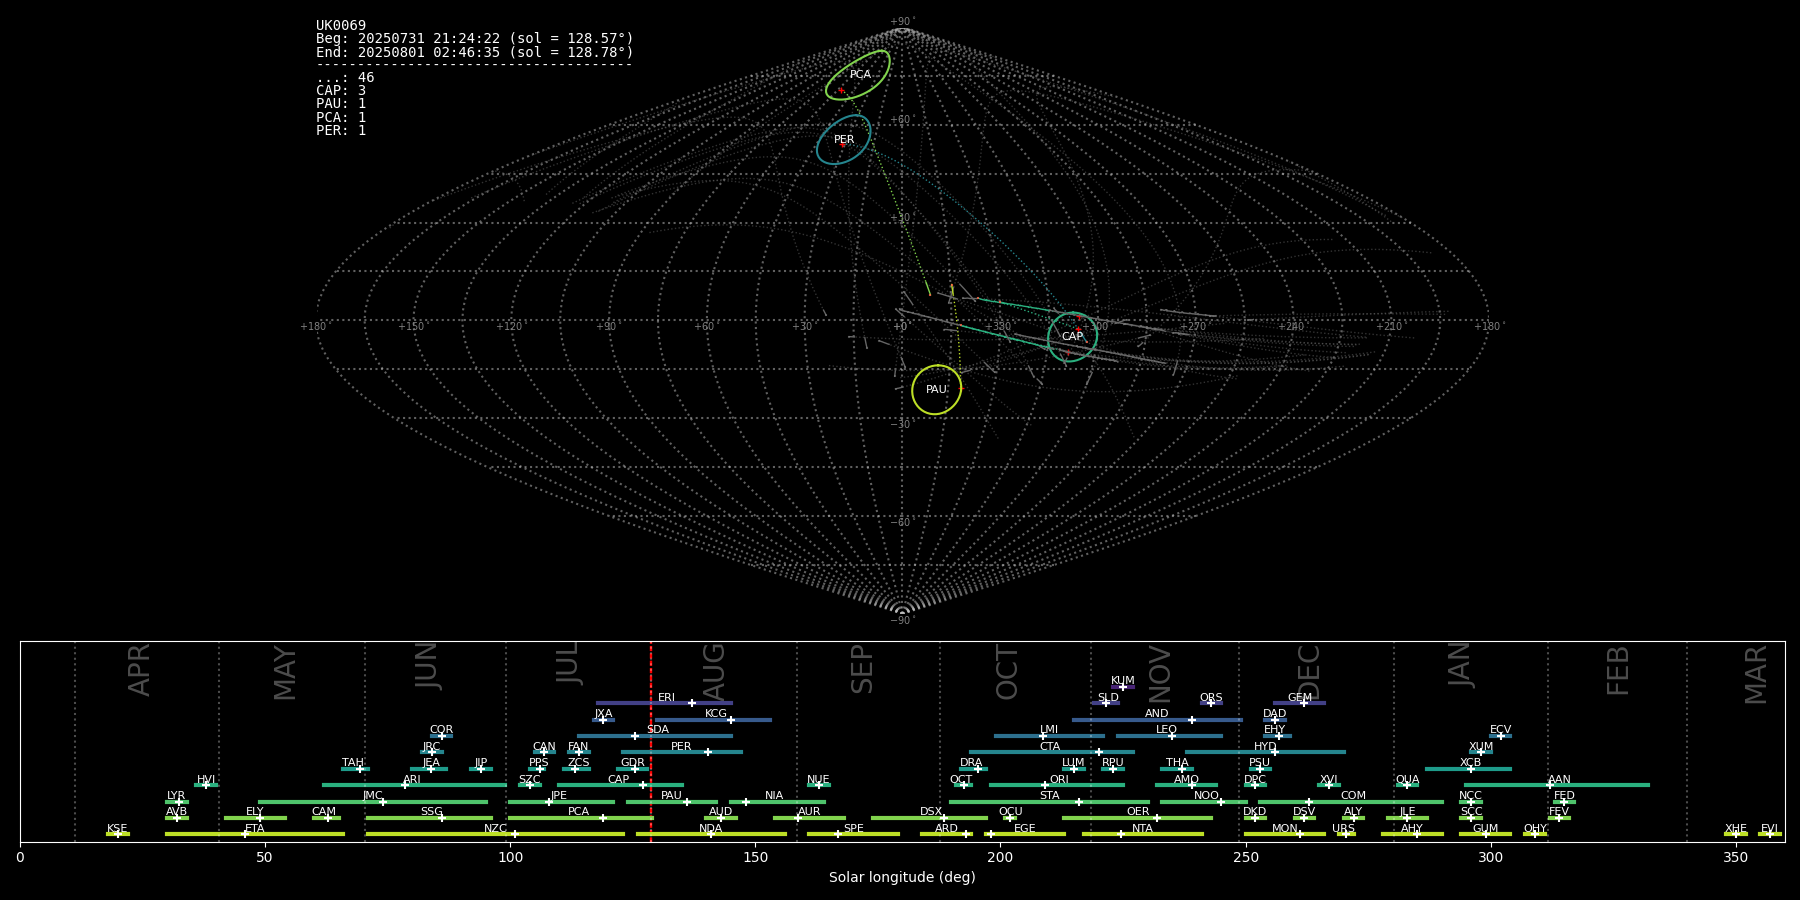
Task: Click the KUM shower label in the timeline
Action: pos(1123,681)
